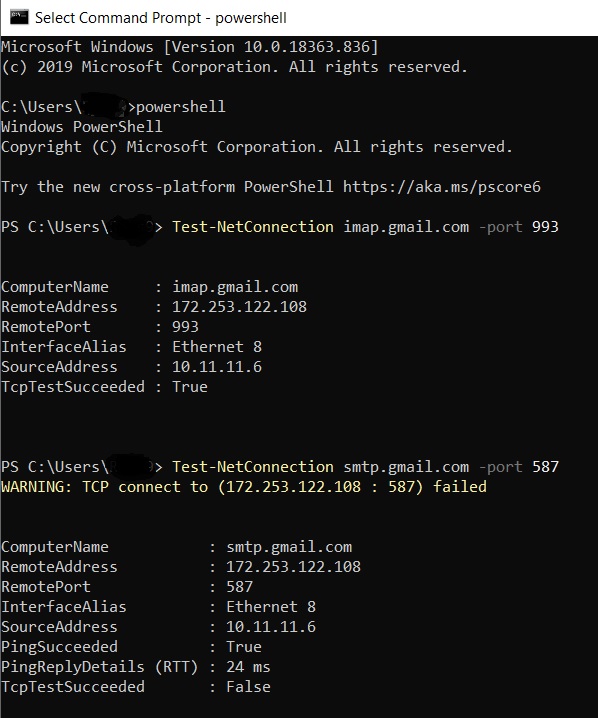598x718 pixels.
Task: Click the first TcpTestSucceeded value True
Action: (x=190, y=387)
